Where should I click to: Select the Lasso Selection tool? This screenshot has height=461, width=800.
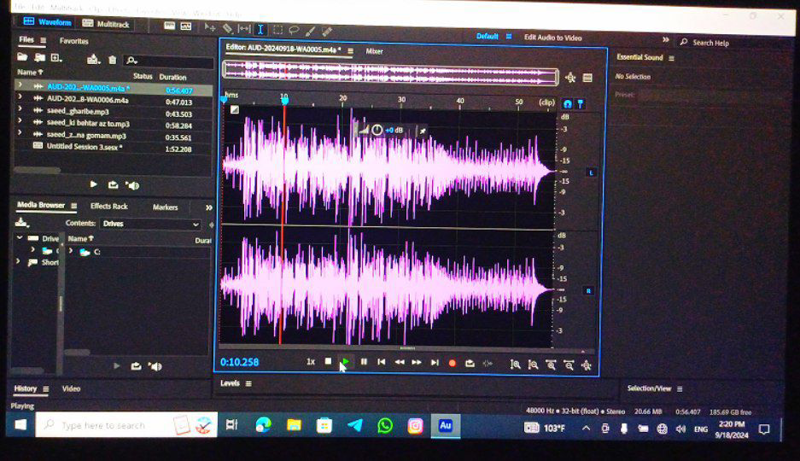tap(294, 29)
